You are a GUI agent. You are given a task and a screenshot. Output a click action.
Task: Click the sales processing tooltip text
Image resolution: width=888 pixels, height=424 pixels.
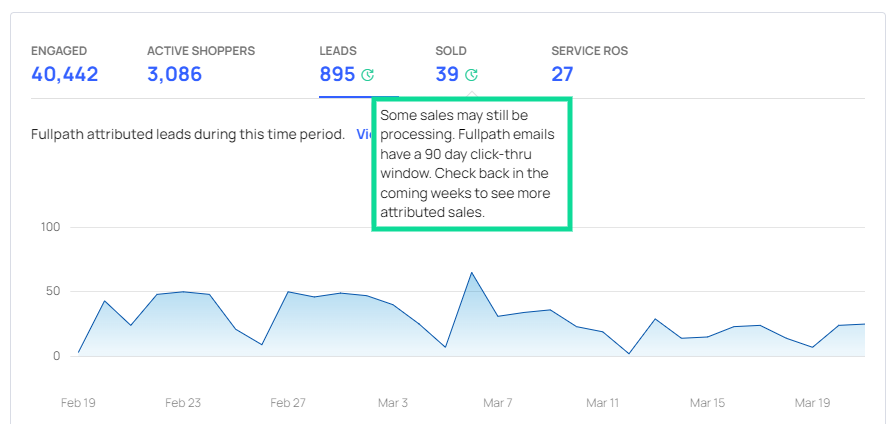pyautogui.click(x=471, y=164)
